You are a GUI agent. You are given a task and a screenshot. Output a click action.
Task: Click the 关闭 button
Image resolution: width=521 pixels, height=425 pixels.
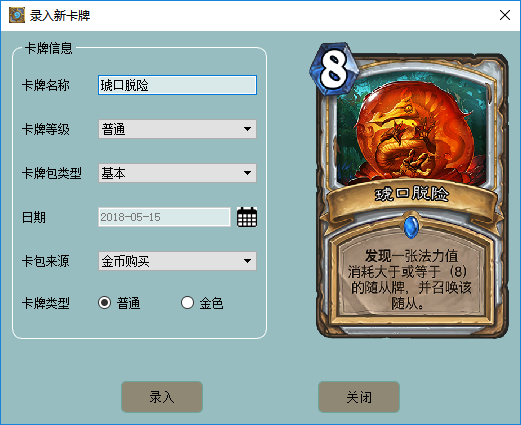coord(359,397)
